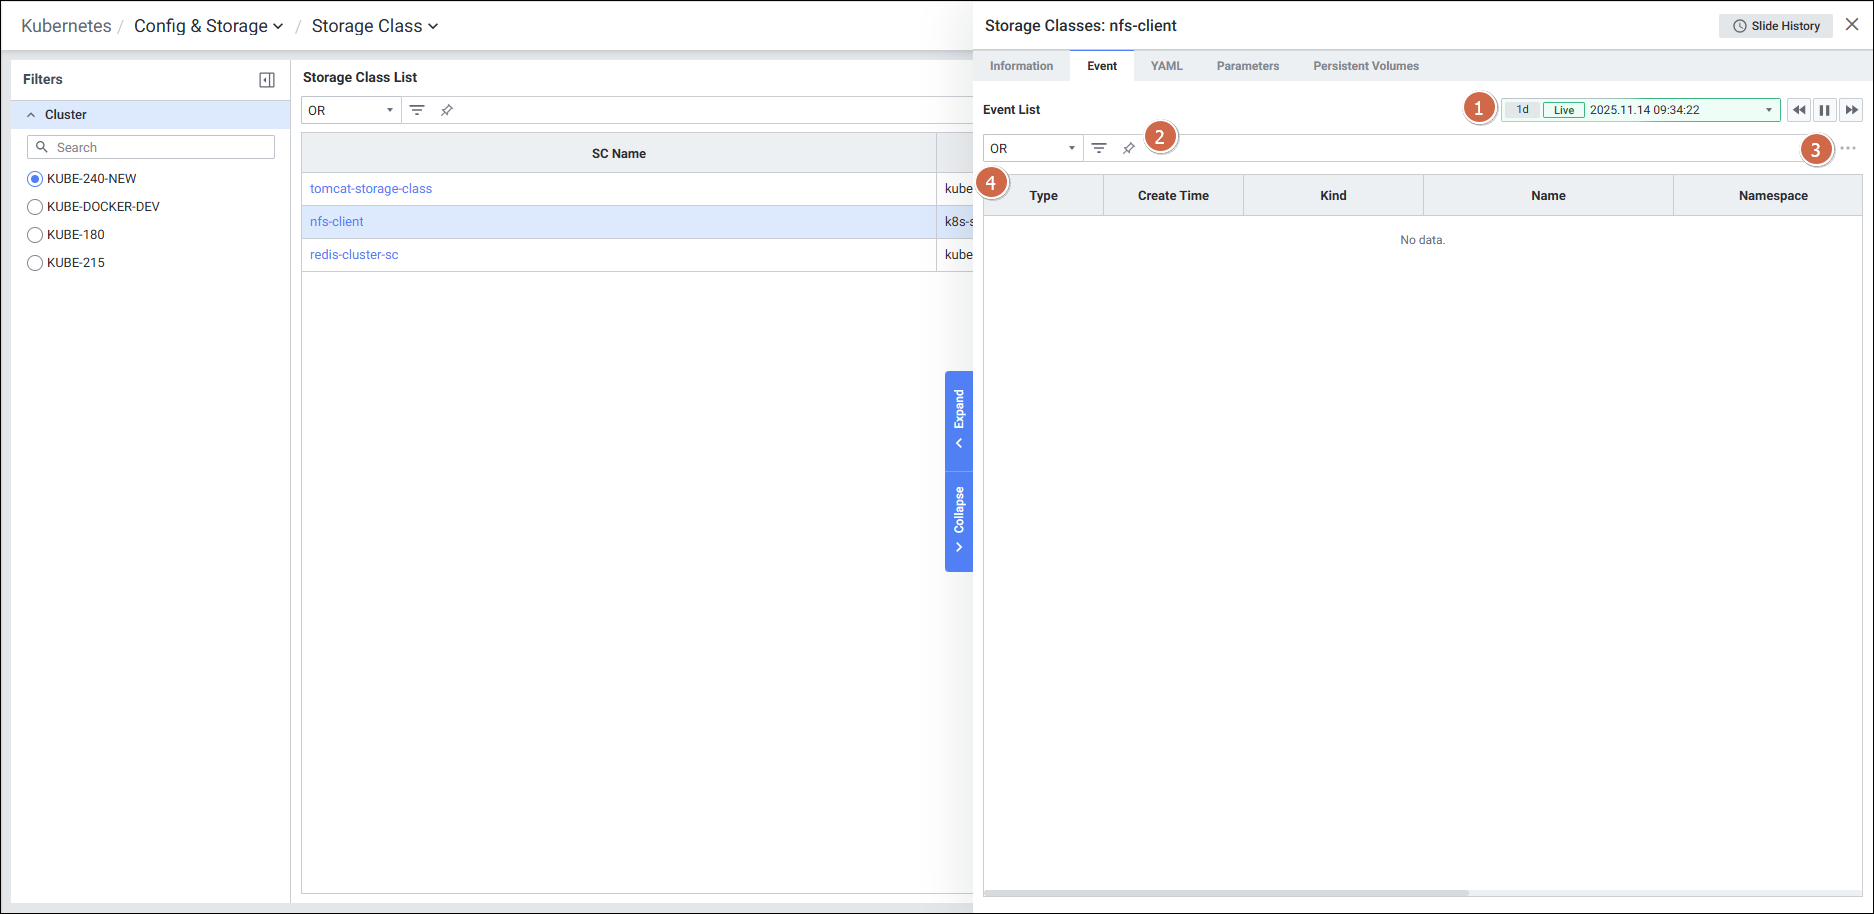Viewport: 1874px width, 914px height.
Task: Click the pin icon in Storage Class List
Action: 447,110
